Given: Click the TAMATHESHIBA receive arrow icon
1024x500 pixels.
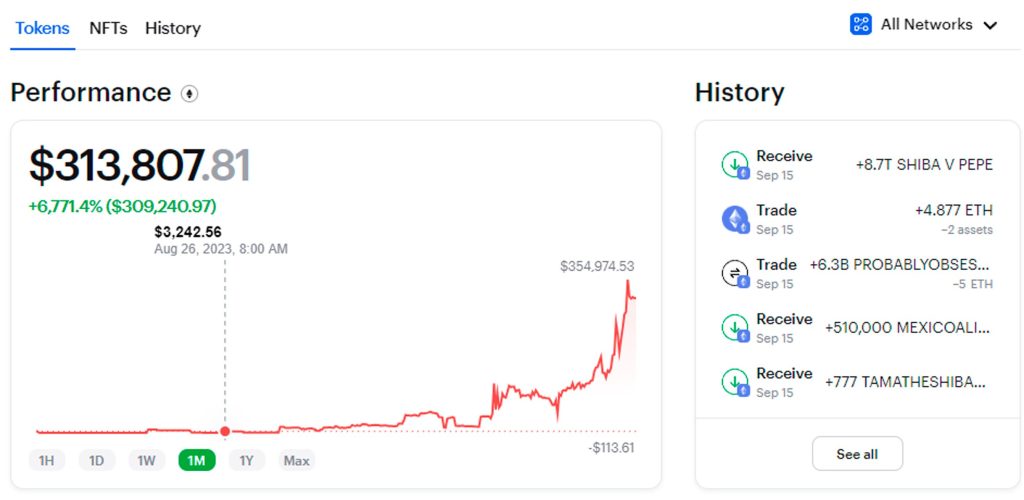Looking at the screenshot, I should [735, 381].
